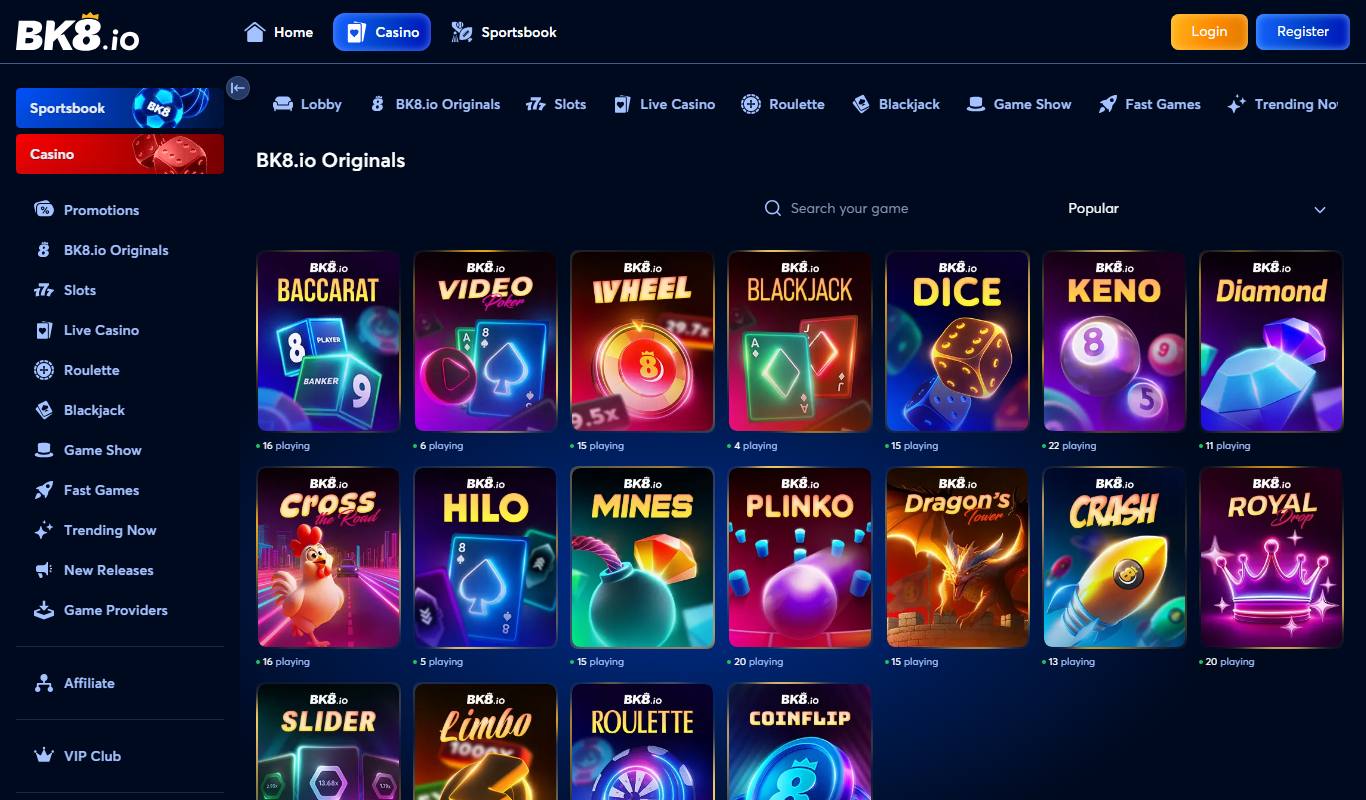Open the Home tab in header
The height and width of the screenshot is (800, 1366).
279,32
